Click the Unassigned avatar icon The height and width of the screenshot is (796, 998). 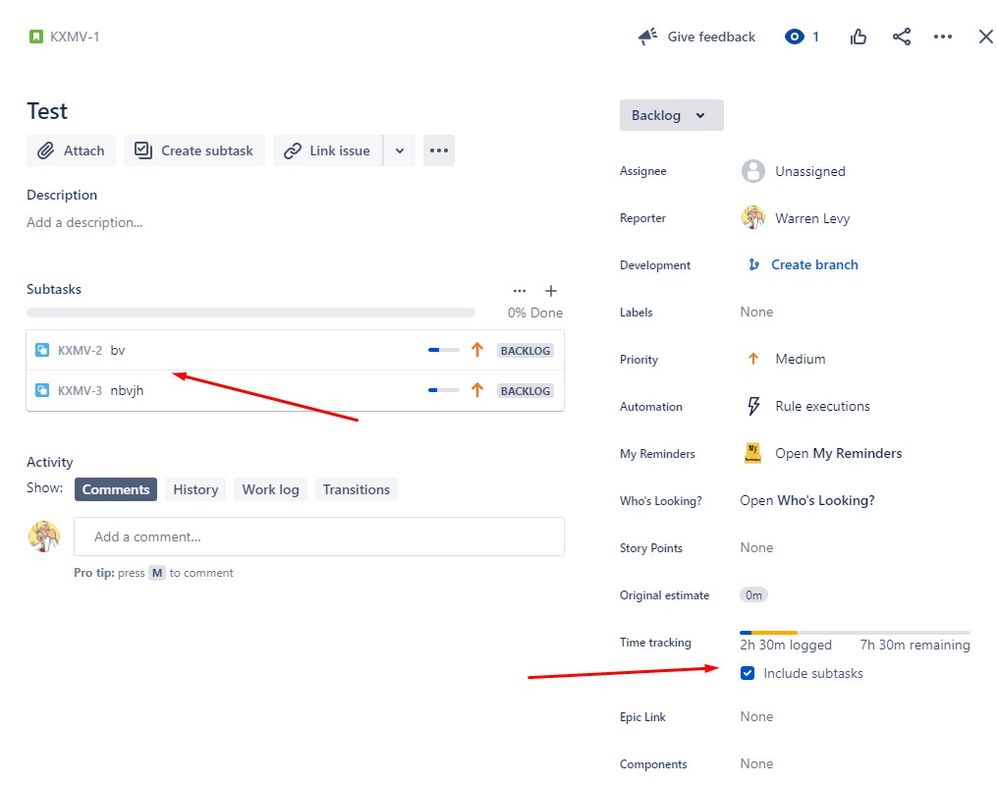(x=753, y=171)
